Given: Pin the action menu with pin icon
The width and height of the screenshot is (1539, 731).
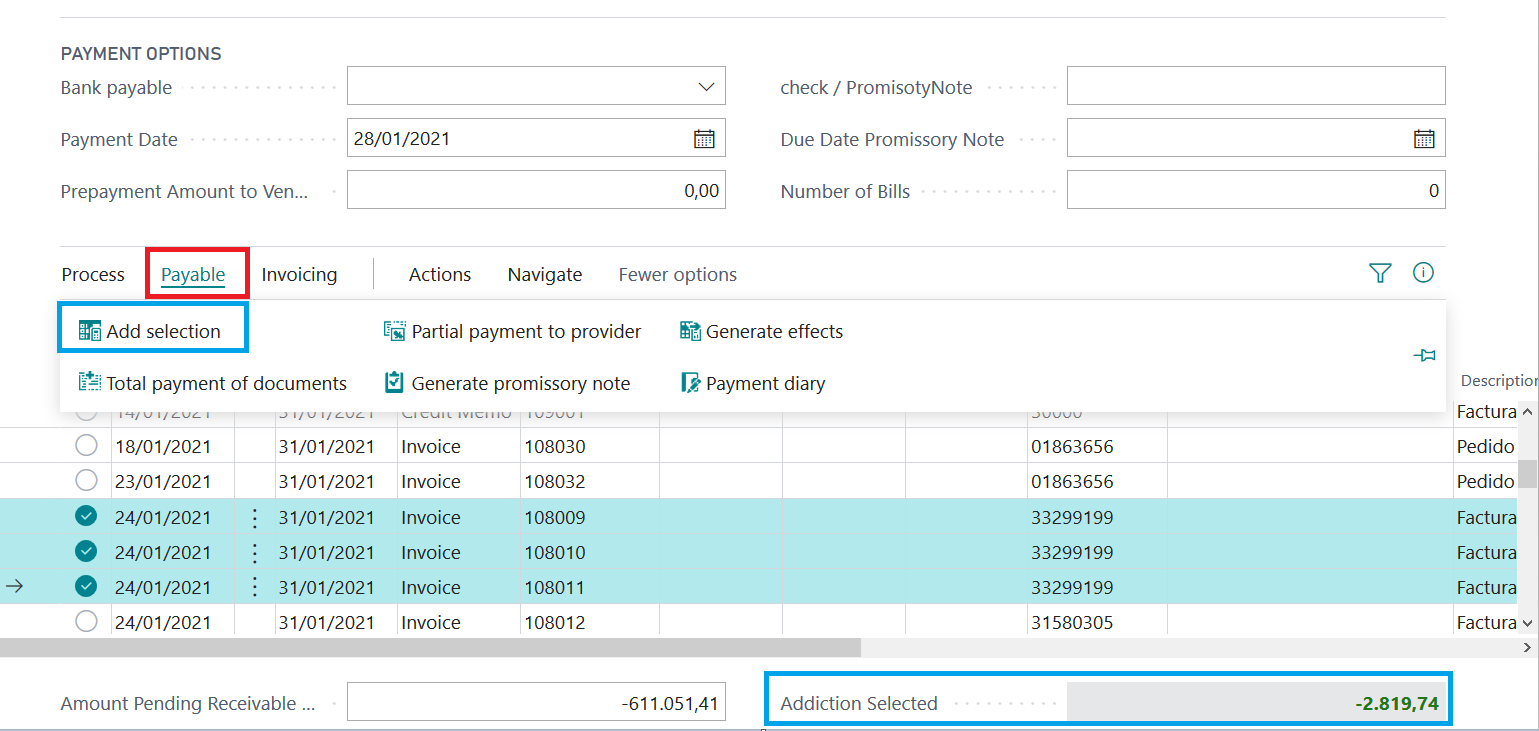Looking at the screenshot, I should (1425, 356).
